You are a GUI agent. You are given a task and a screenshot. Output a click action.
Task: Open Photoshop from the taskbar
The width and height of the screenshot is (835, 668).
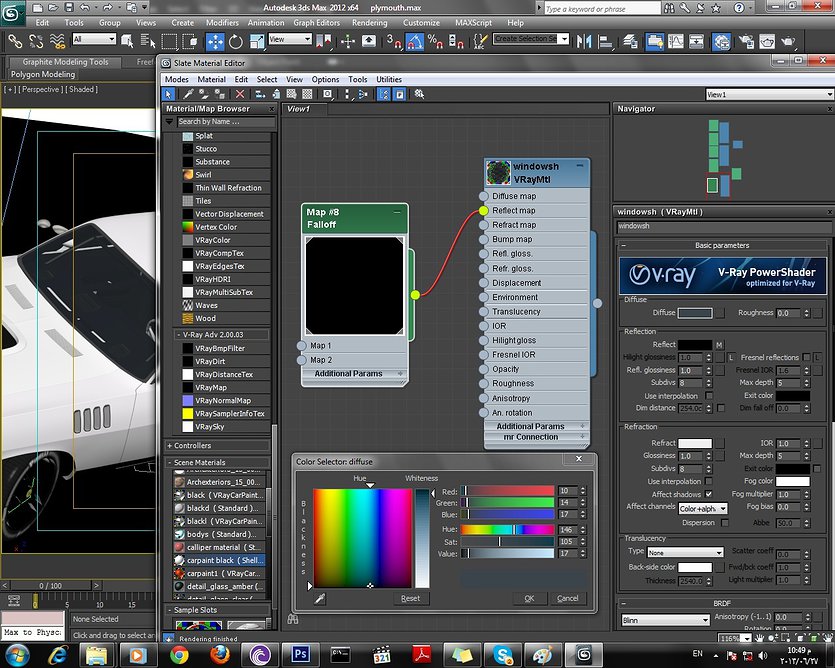pyautogui.click(x=300, y=654)
